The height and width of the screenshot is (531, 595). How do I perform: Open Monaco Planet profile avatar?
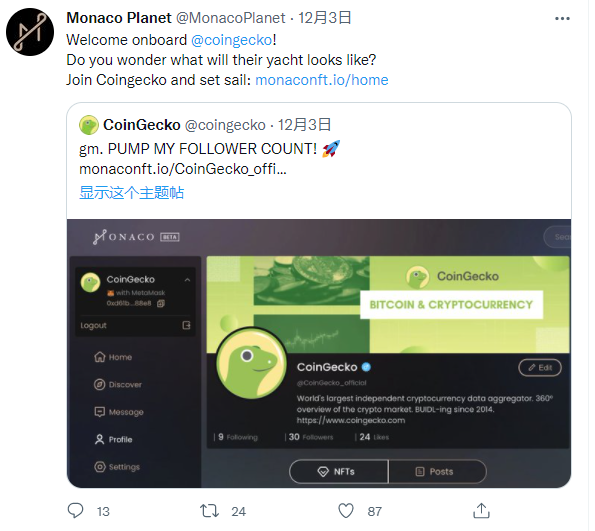pyautogui.click(x=30, y=32)
